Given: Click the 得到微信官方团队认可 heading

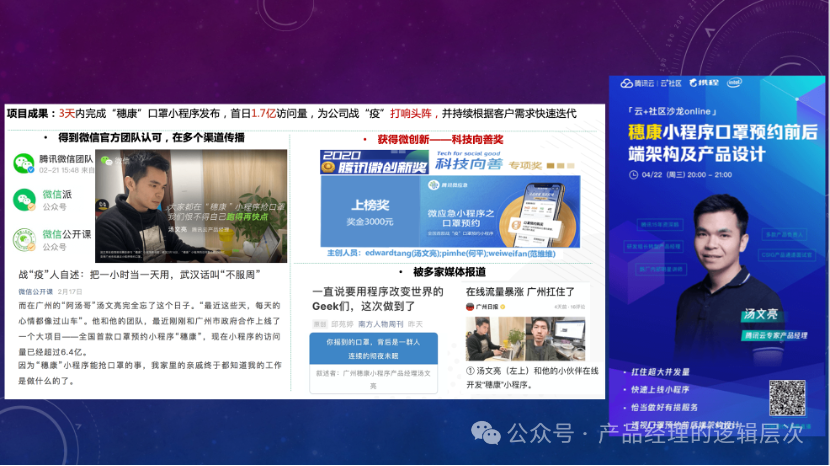Looking at the screenshot, I should click(151, 138).
